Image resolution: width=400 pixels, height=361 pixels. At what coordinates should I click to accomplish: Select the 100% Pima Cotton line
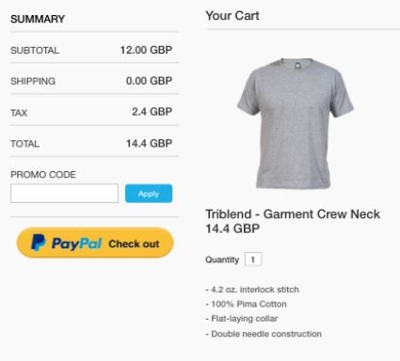pos(246,304)
